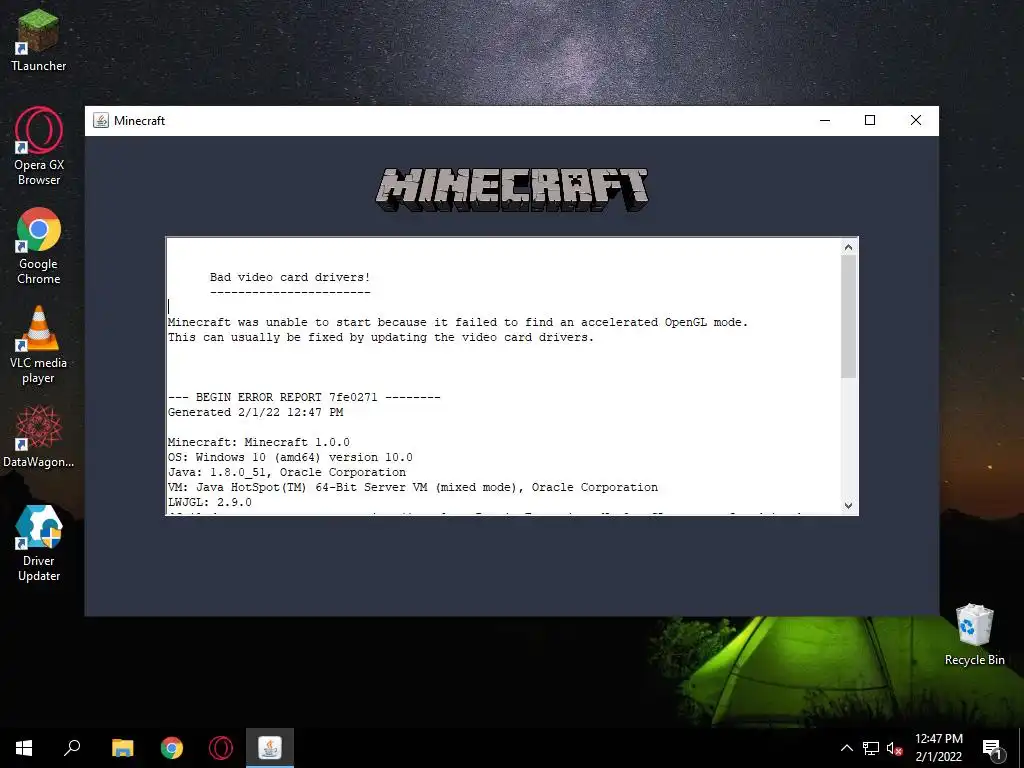Open the notification action center
1024x768 pixels.
pyautogui.click(x=992, y=748)
